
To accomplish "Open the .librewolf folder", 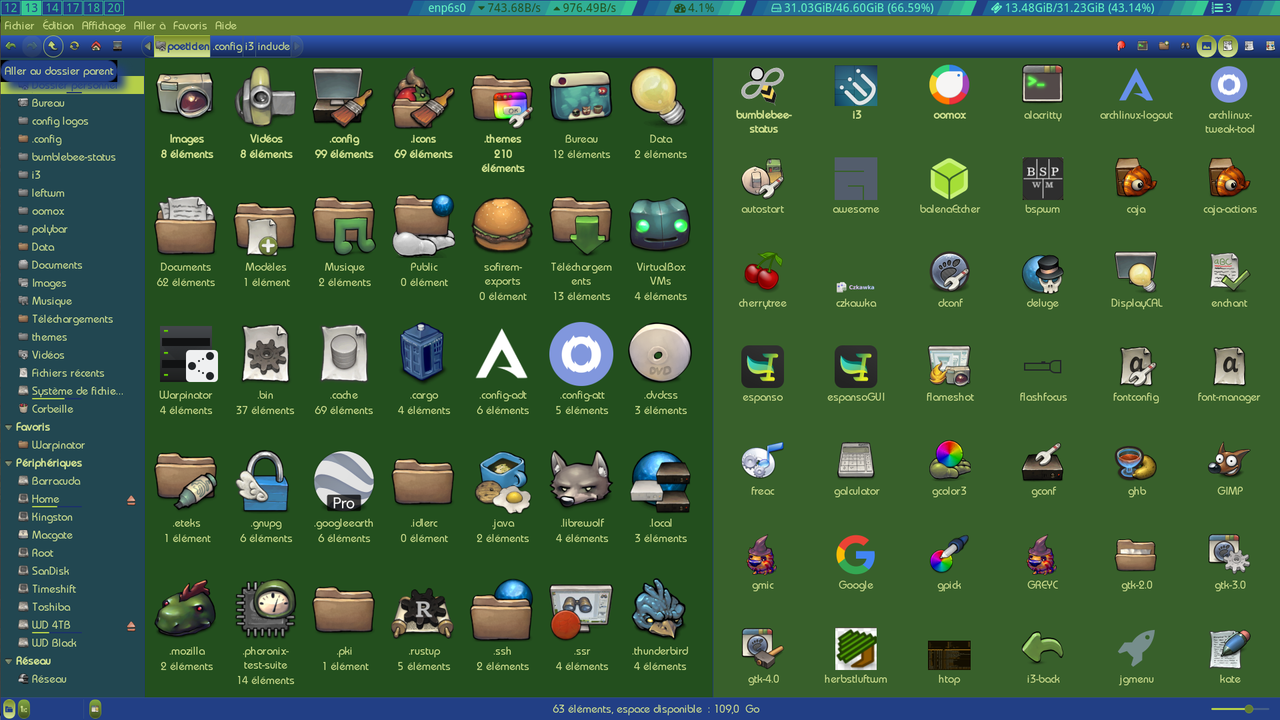I will point(581,498).
